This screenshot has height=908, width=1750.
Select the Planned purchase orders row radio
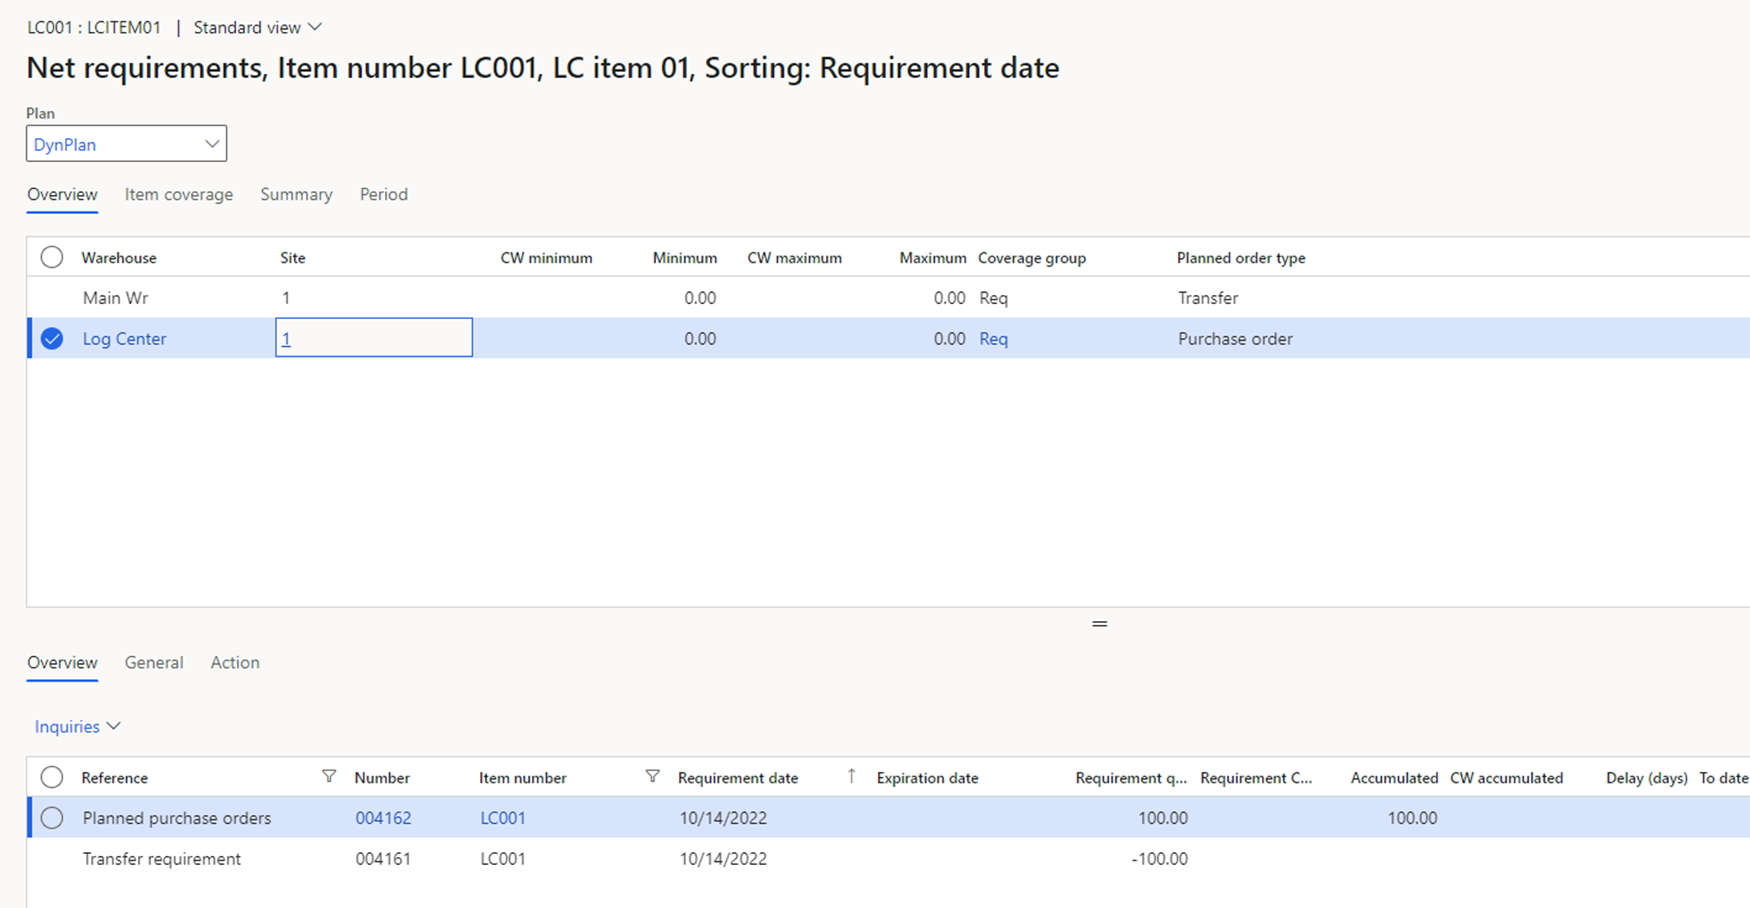pos(52,818)
